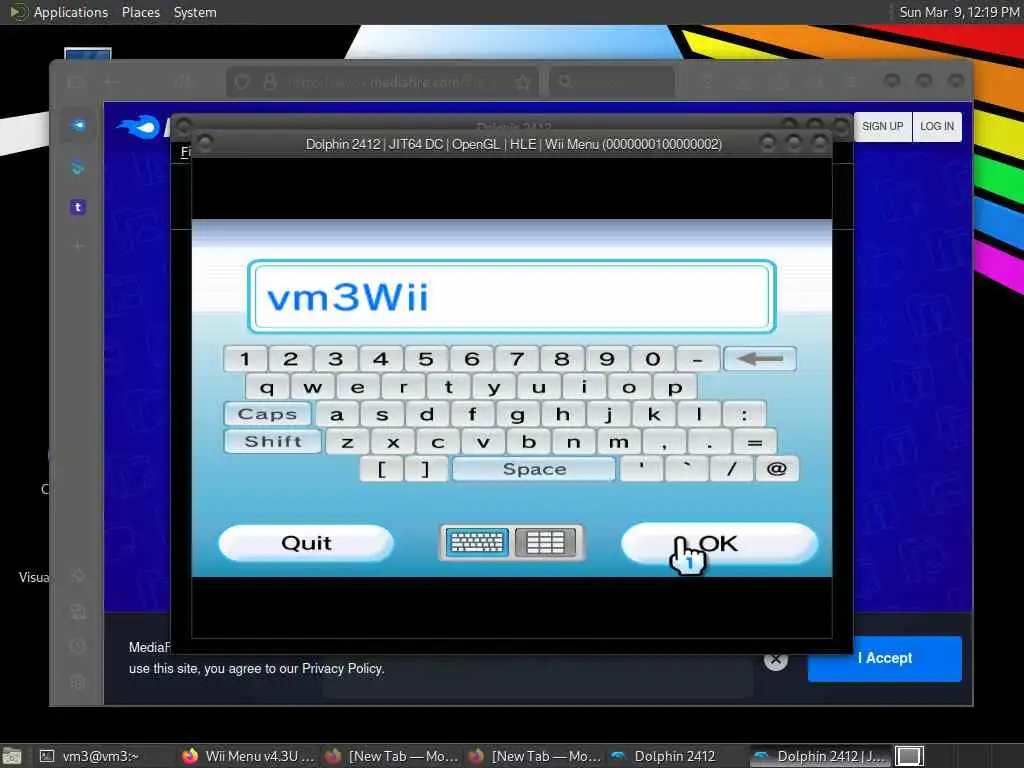Screen dimensions: 1024x768
Task: Click the Space key
Action: pyautogui.click(x=534, y=469)
